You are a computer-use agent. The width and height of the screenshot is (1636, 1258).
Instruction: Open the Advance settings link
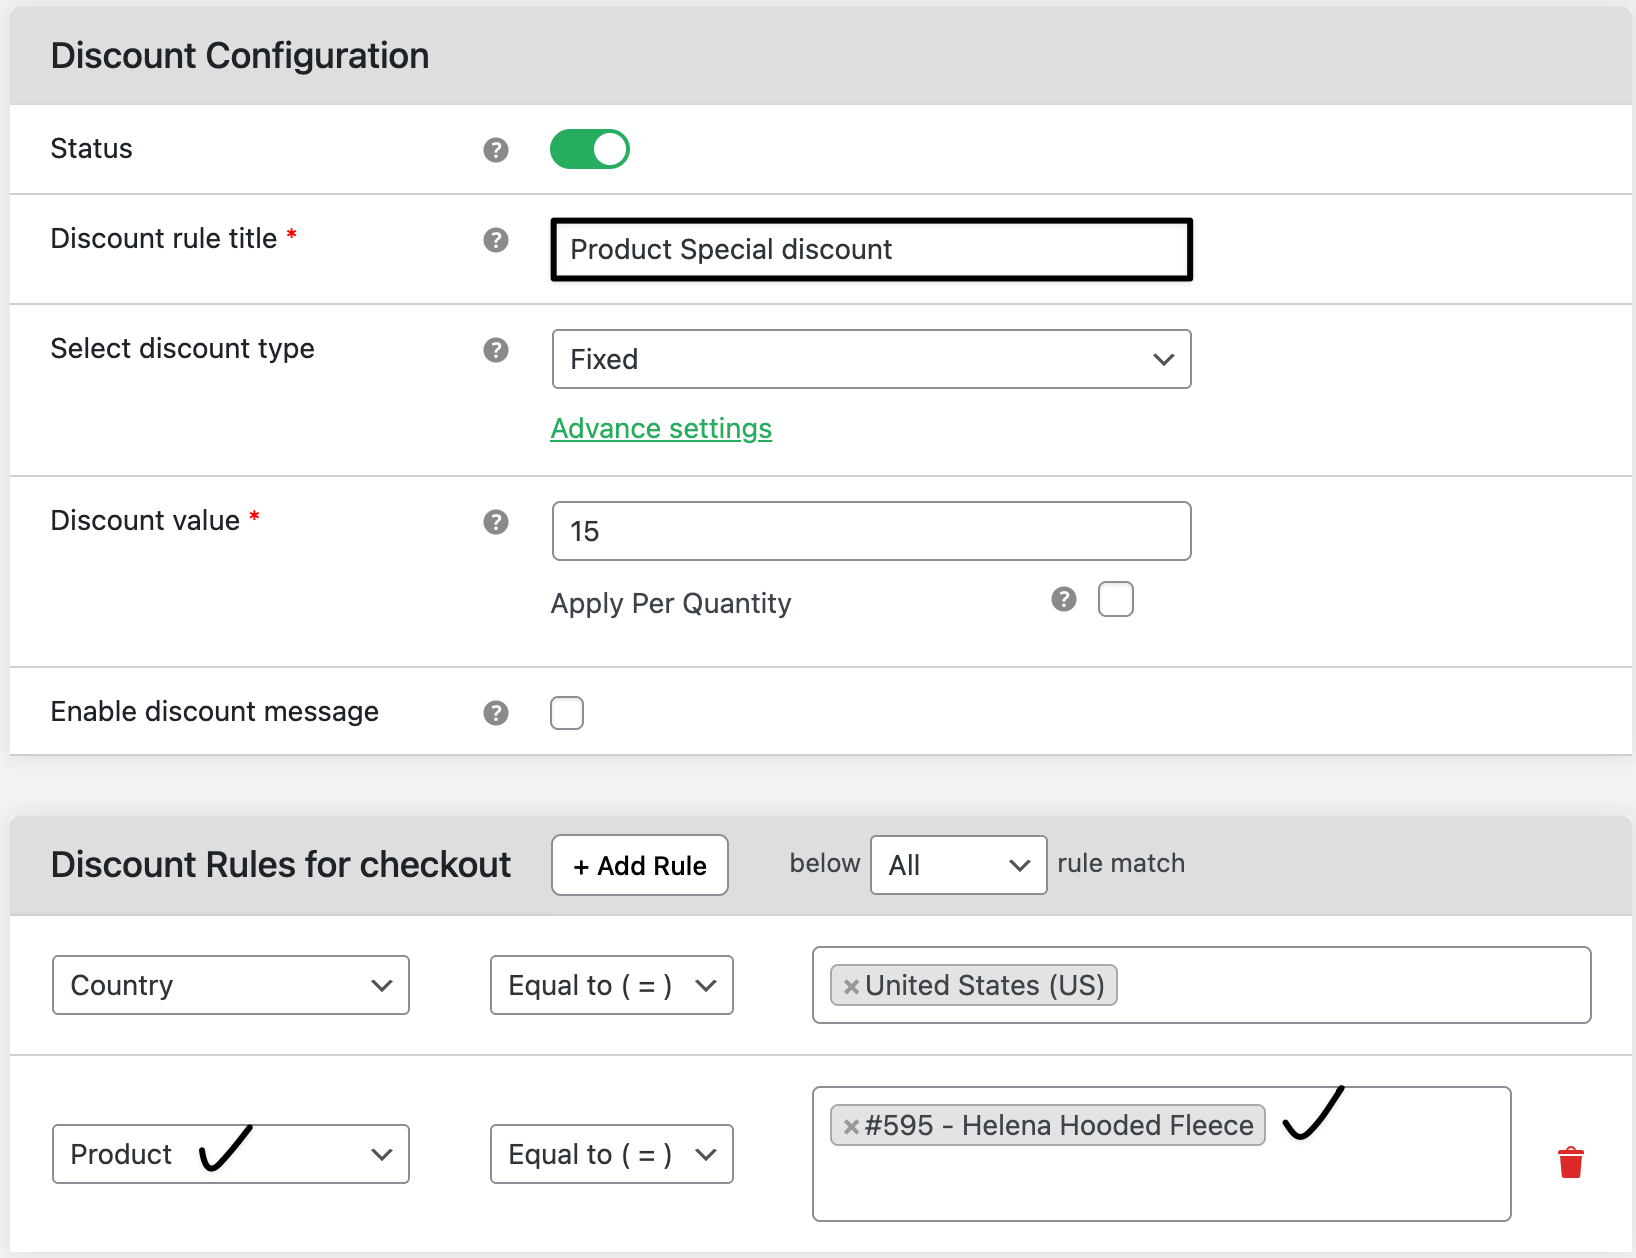coord(661,428)
